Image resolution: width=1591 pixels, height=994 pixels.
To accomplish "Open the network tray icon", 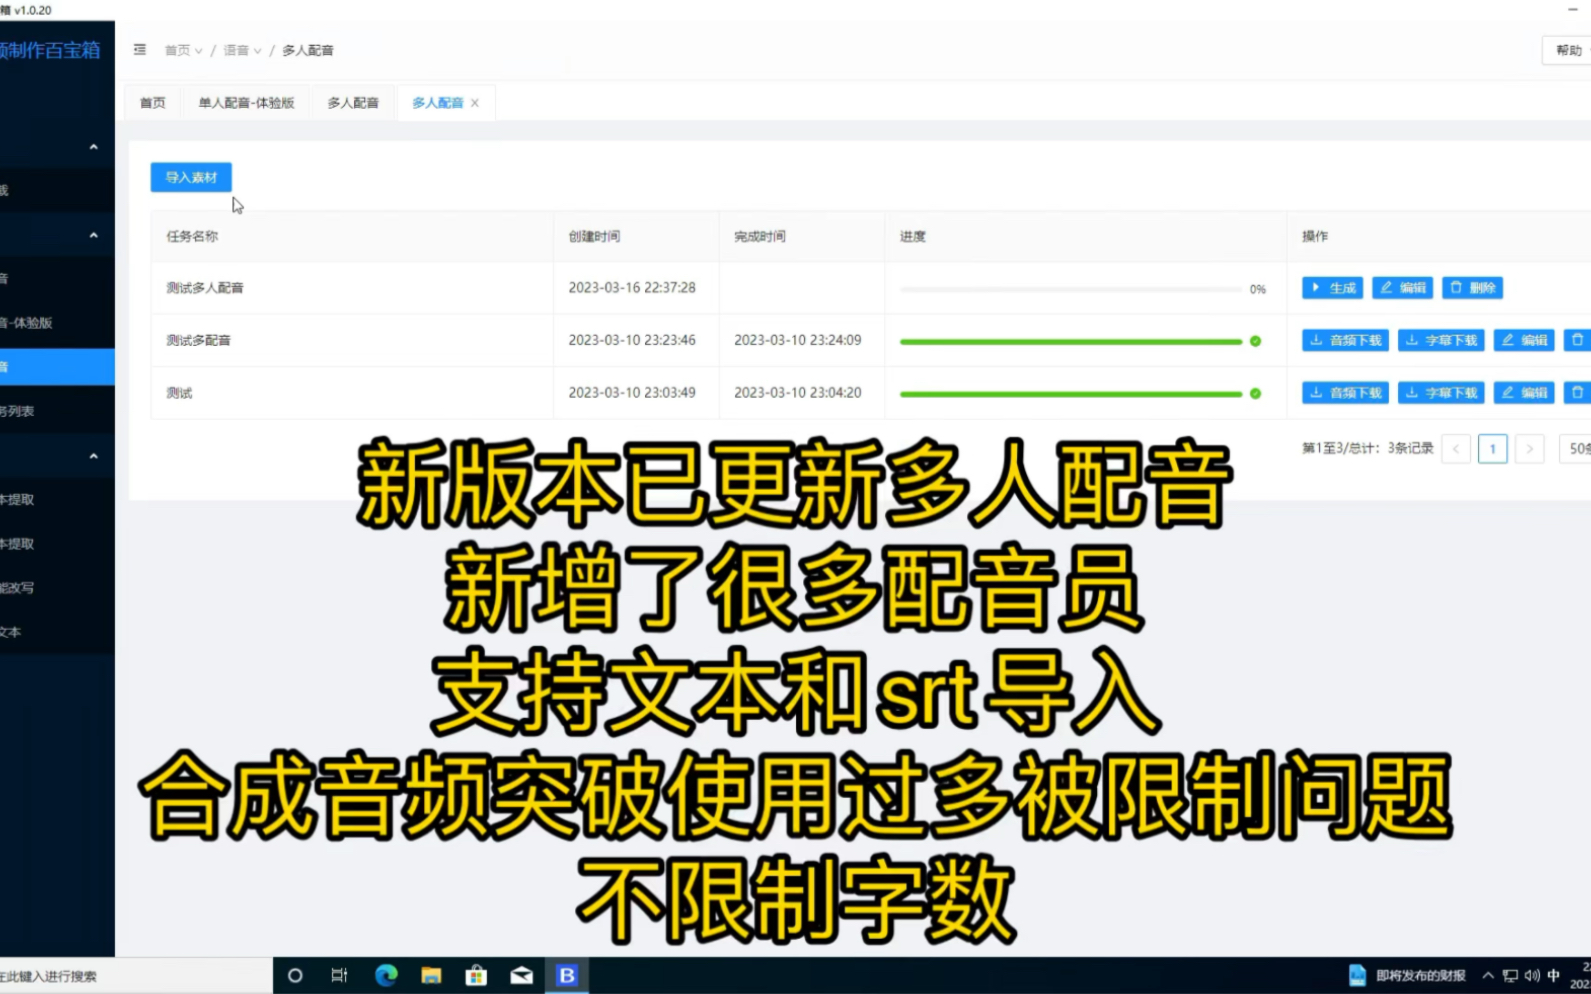I will pyautogui.click(x=1510, y=975).
